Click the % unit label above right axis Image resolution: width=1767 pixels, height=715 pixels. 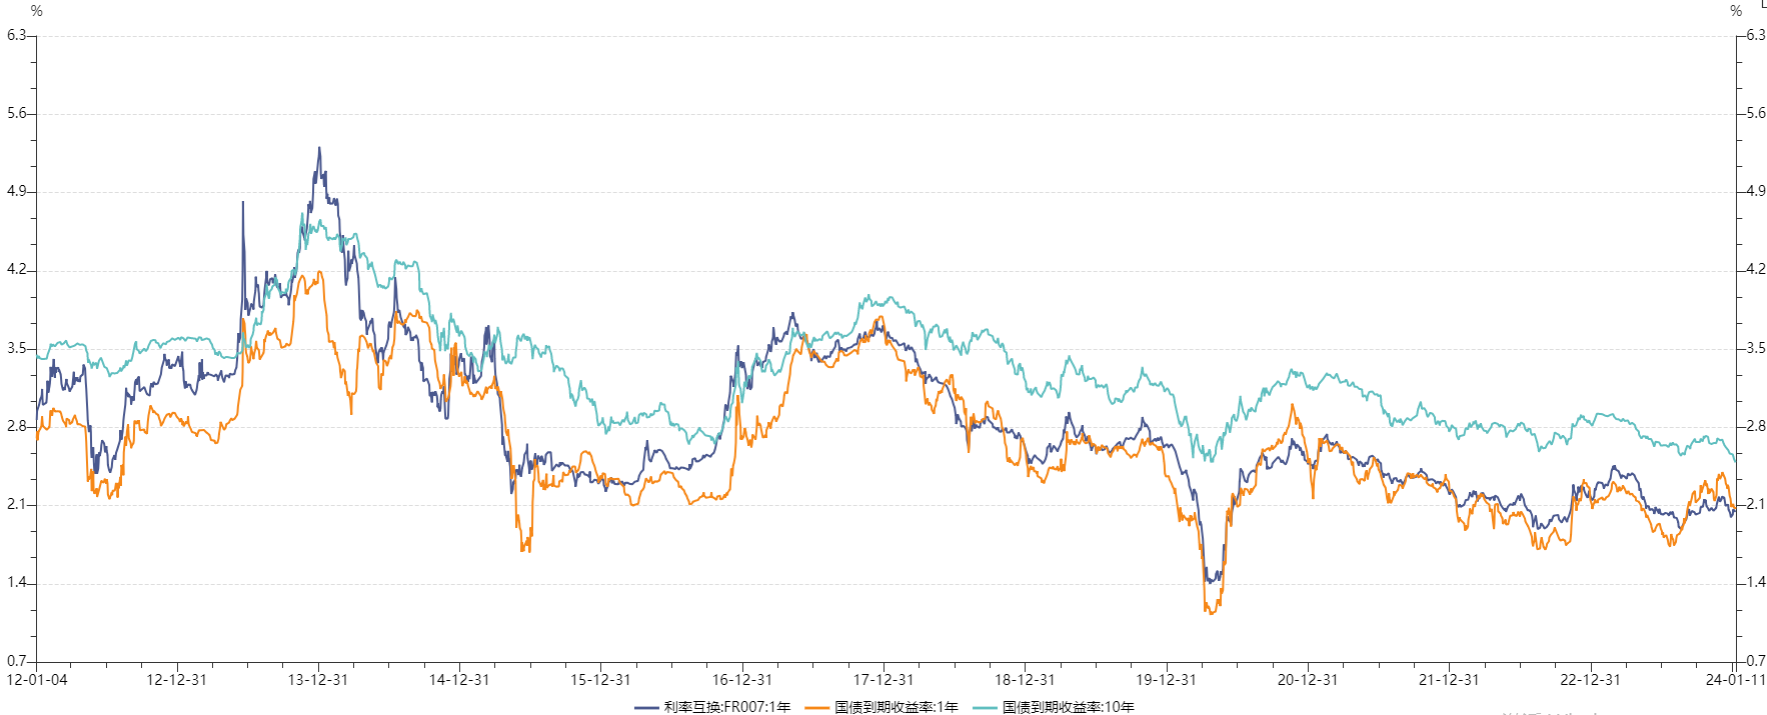(x=1736, y=11)
